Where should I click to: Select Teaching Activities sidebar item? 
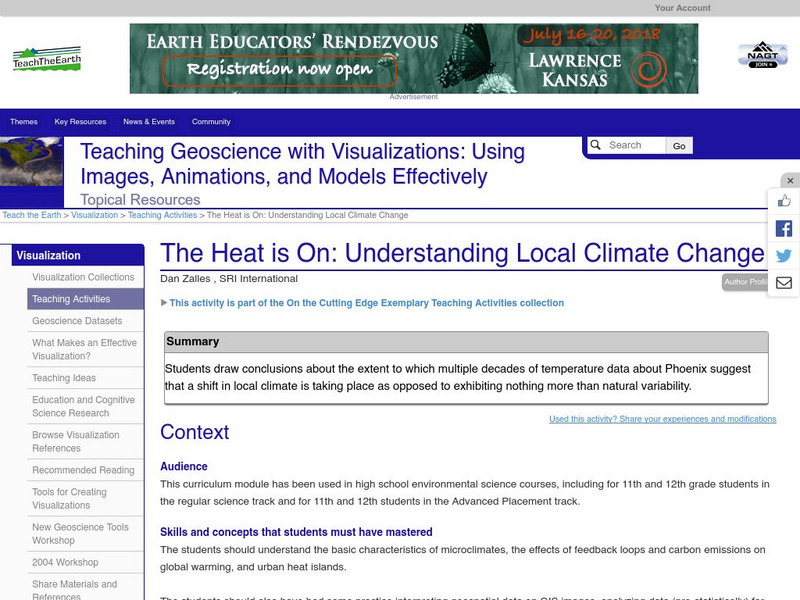click(x=85, y=299)
